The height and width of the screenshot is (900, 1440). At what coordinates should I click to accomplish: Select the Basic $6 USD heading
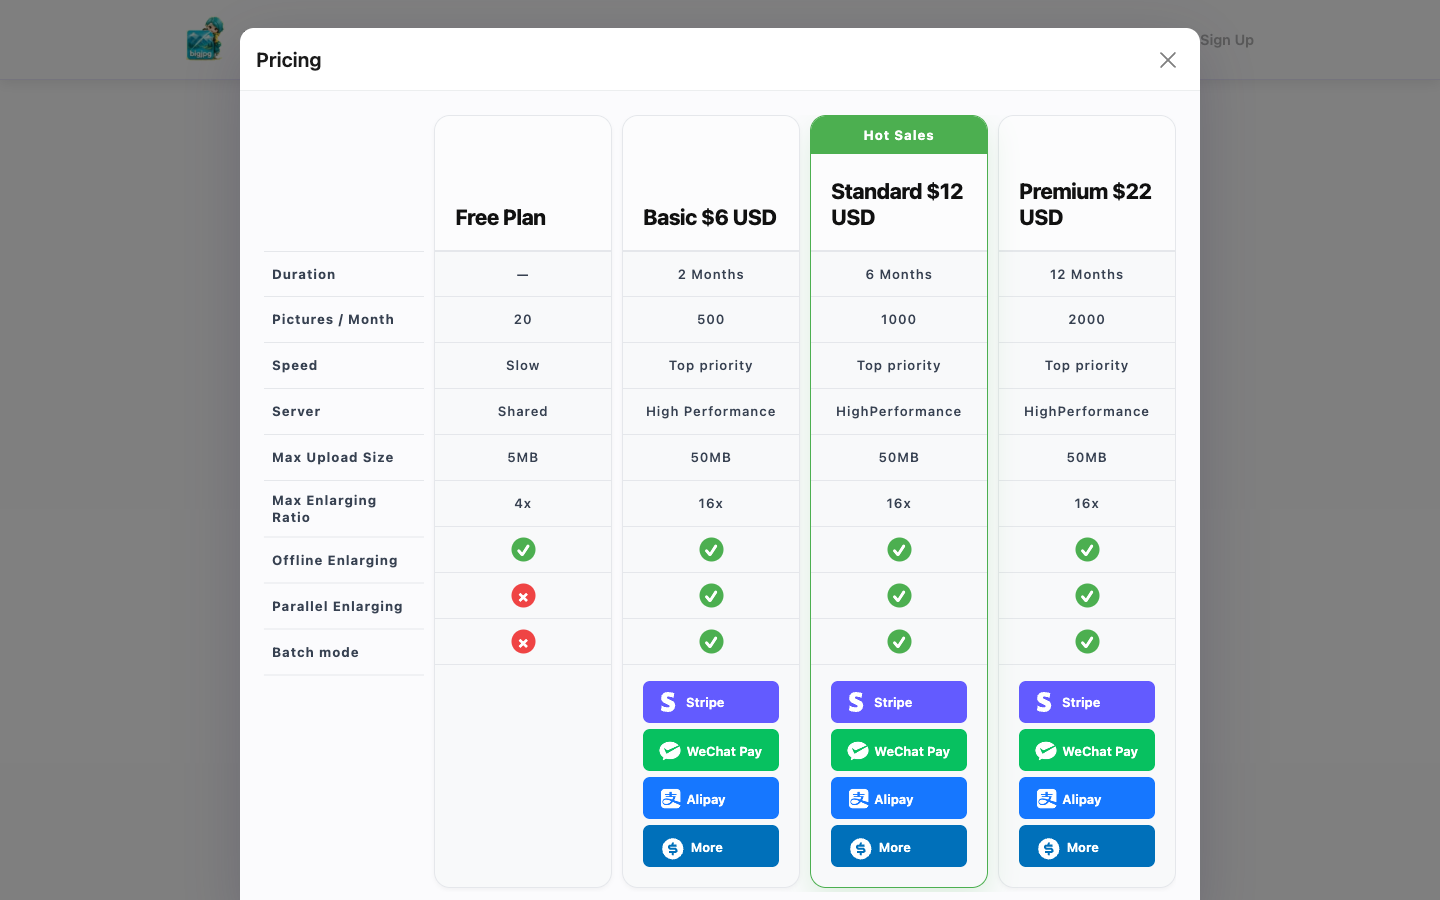pyautogui.click(x=710, y=218)
